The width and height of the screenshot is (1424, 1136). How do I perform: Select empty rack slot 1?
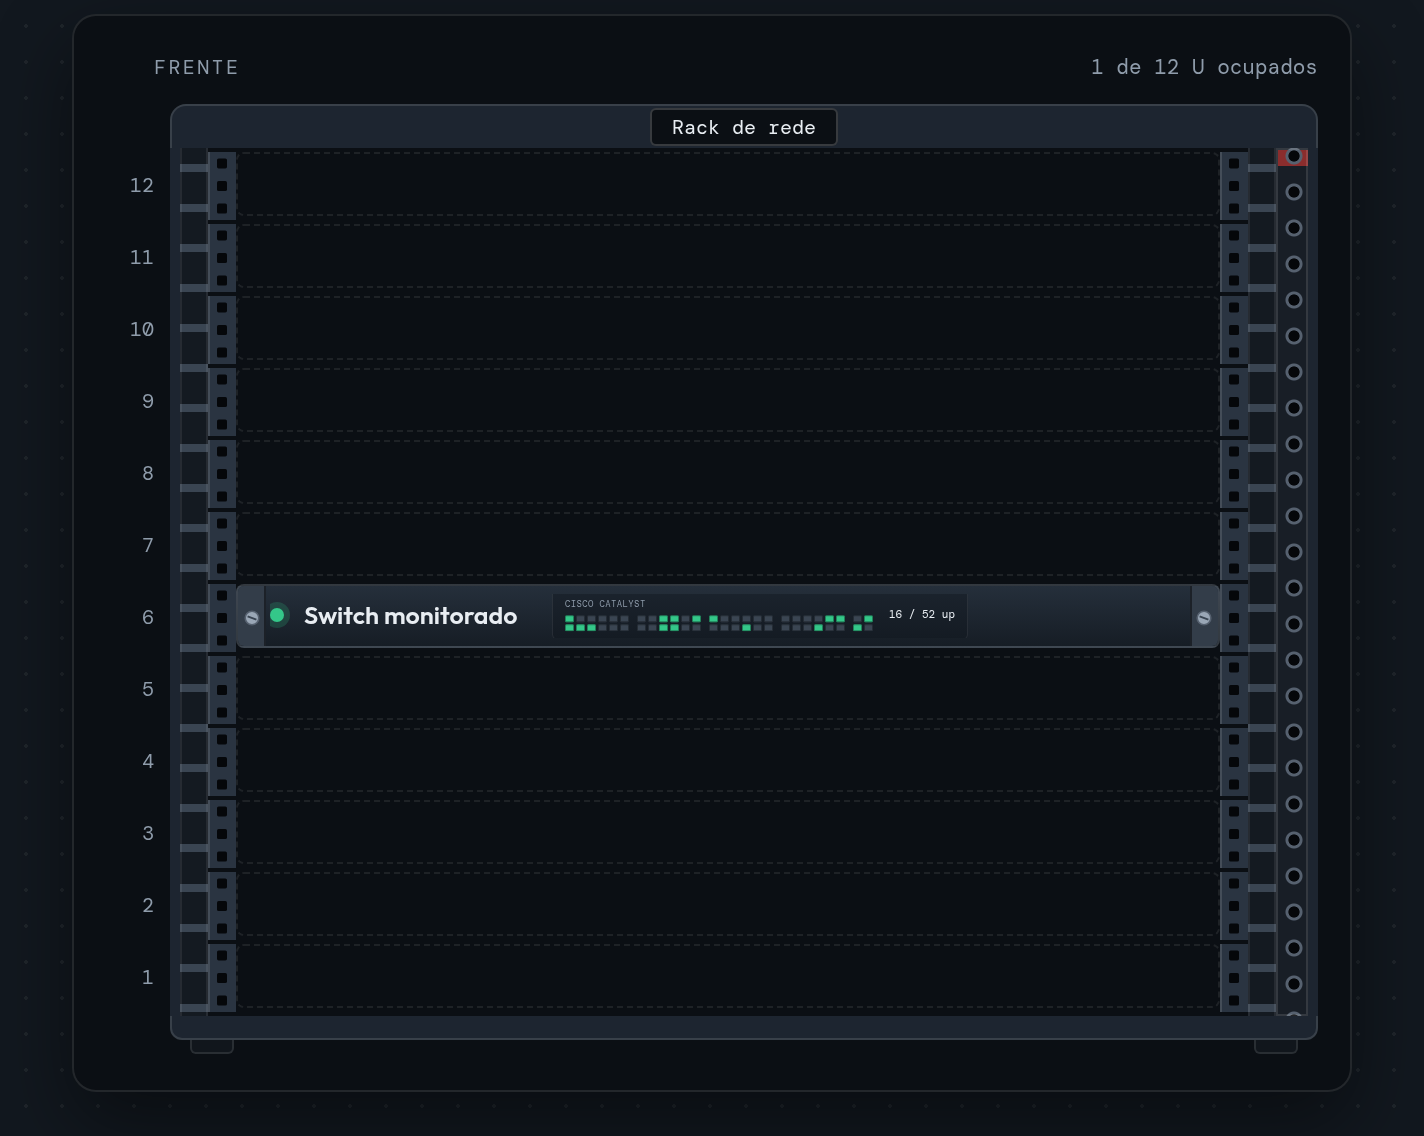click(x=728, y=977)
